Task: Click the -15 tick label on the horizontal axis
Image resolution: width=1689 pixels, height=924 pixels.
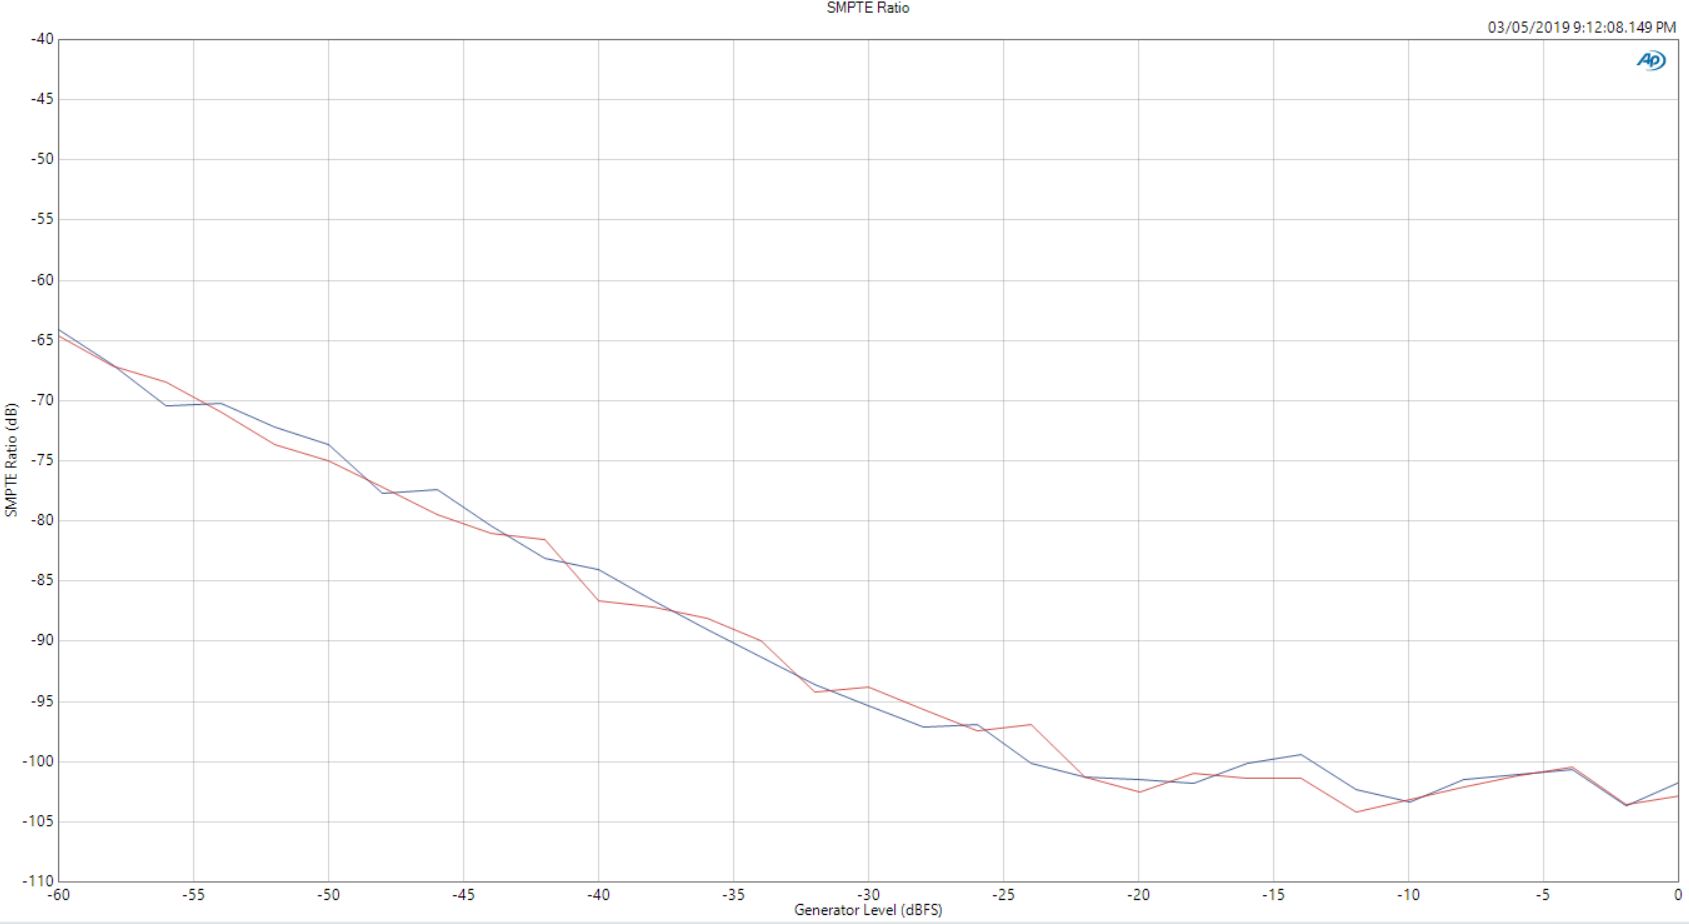Action: click(1273, 895)
